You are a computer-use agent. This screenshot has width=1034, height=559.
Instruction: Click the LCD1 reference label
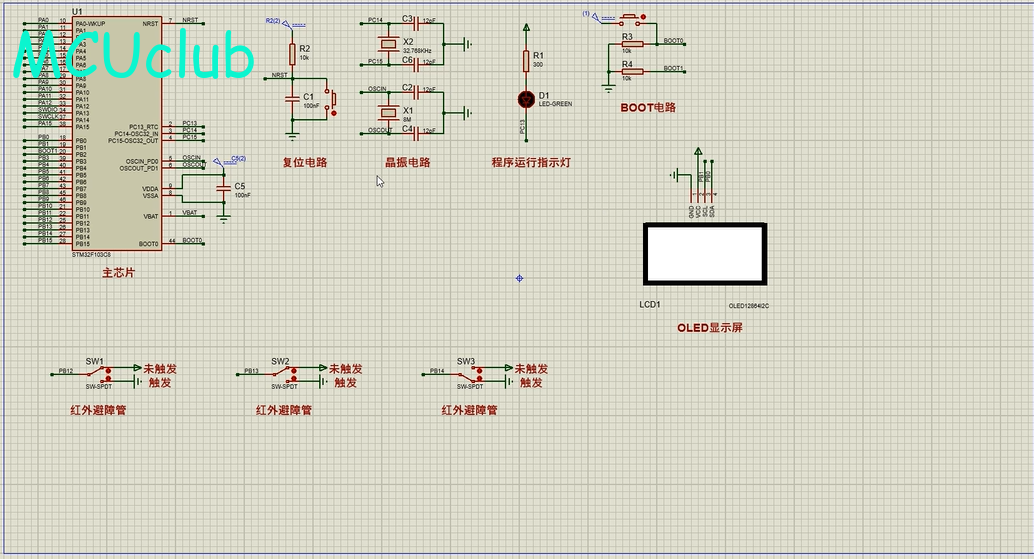coord(650,305)
